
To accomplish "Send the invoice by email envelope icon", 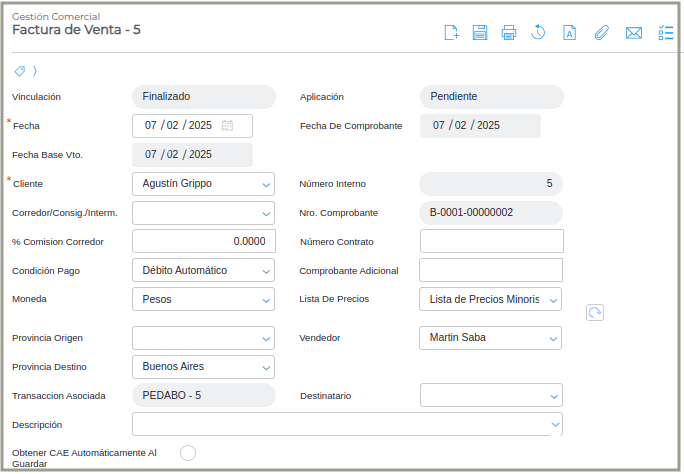I will pos(633,33).
